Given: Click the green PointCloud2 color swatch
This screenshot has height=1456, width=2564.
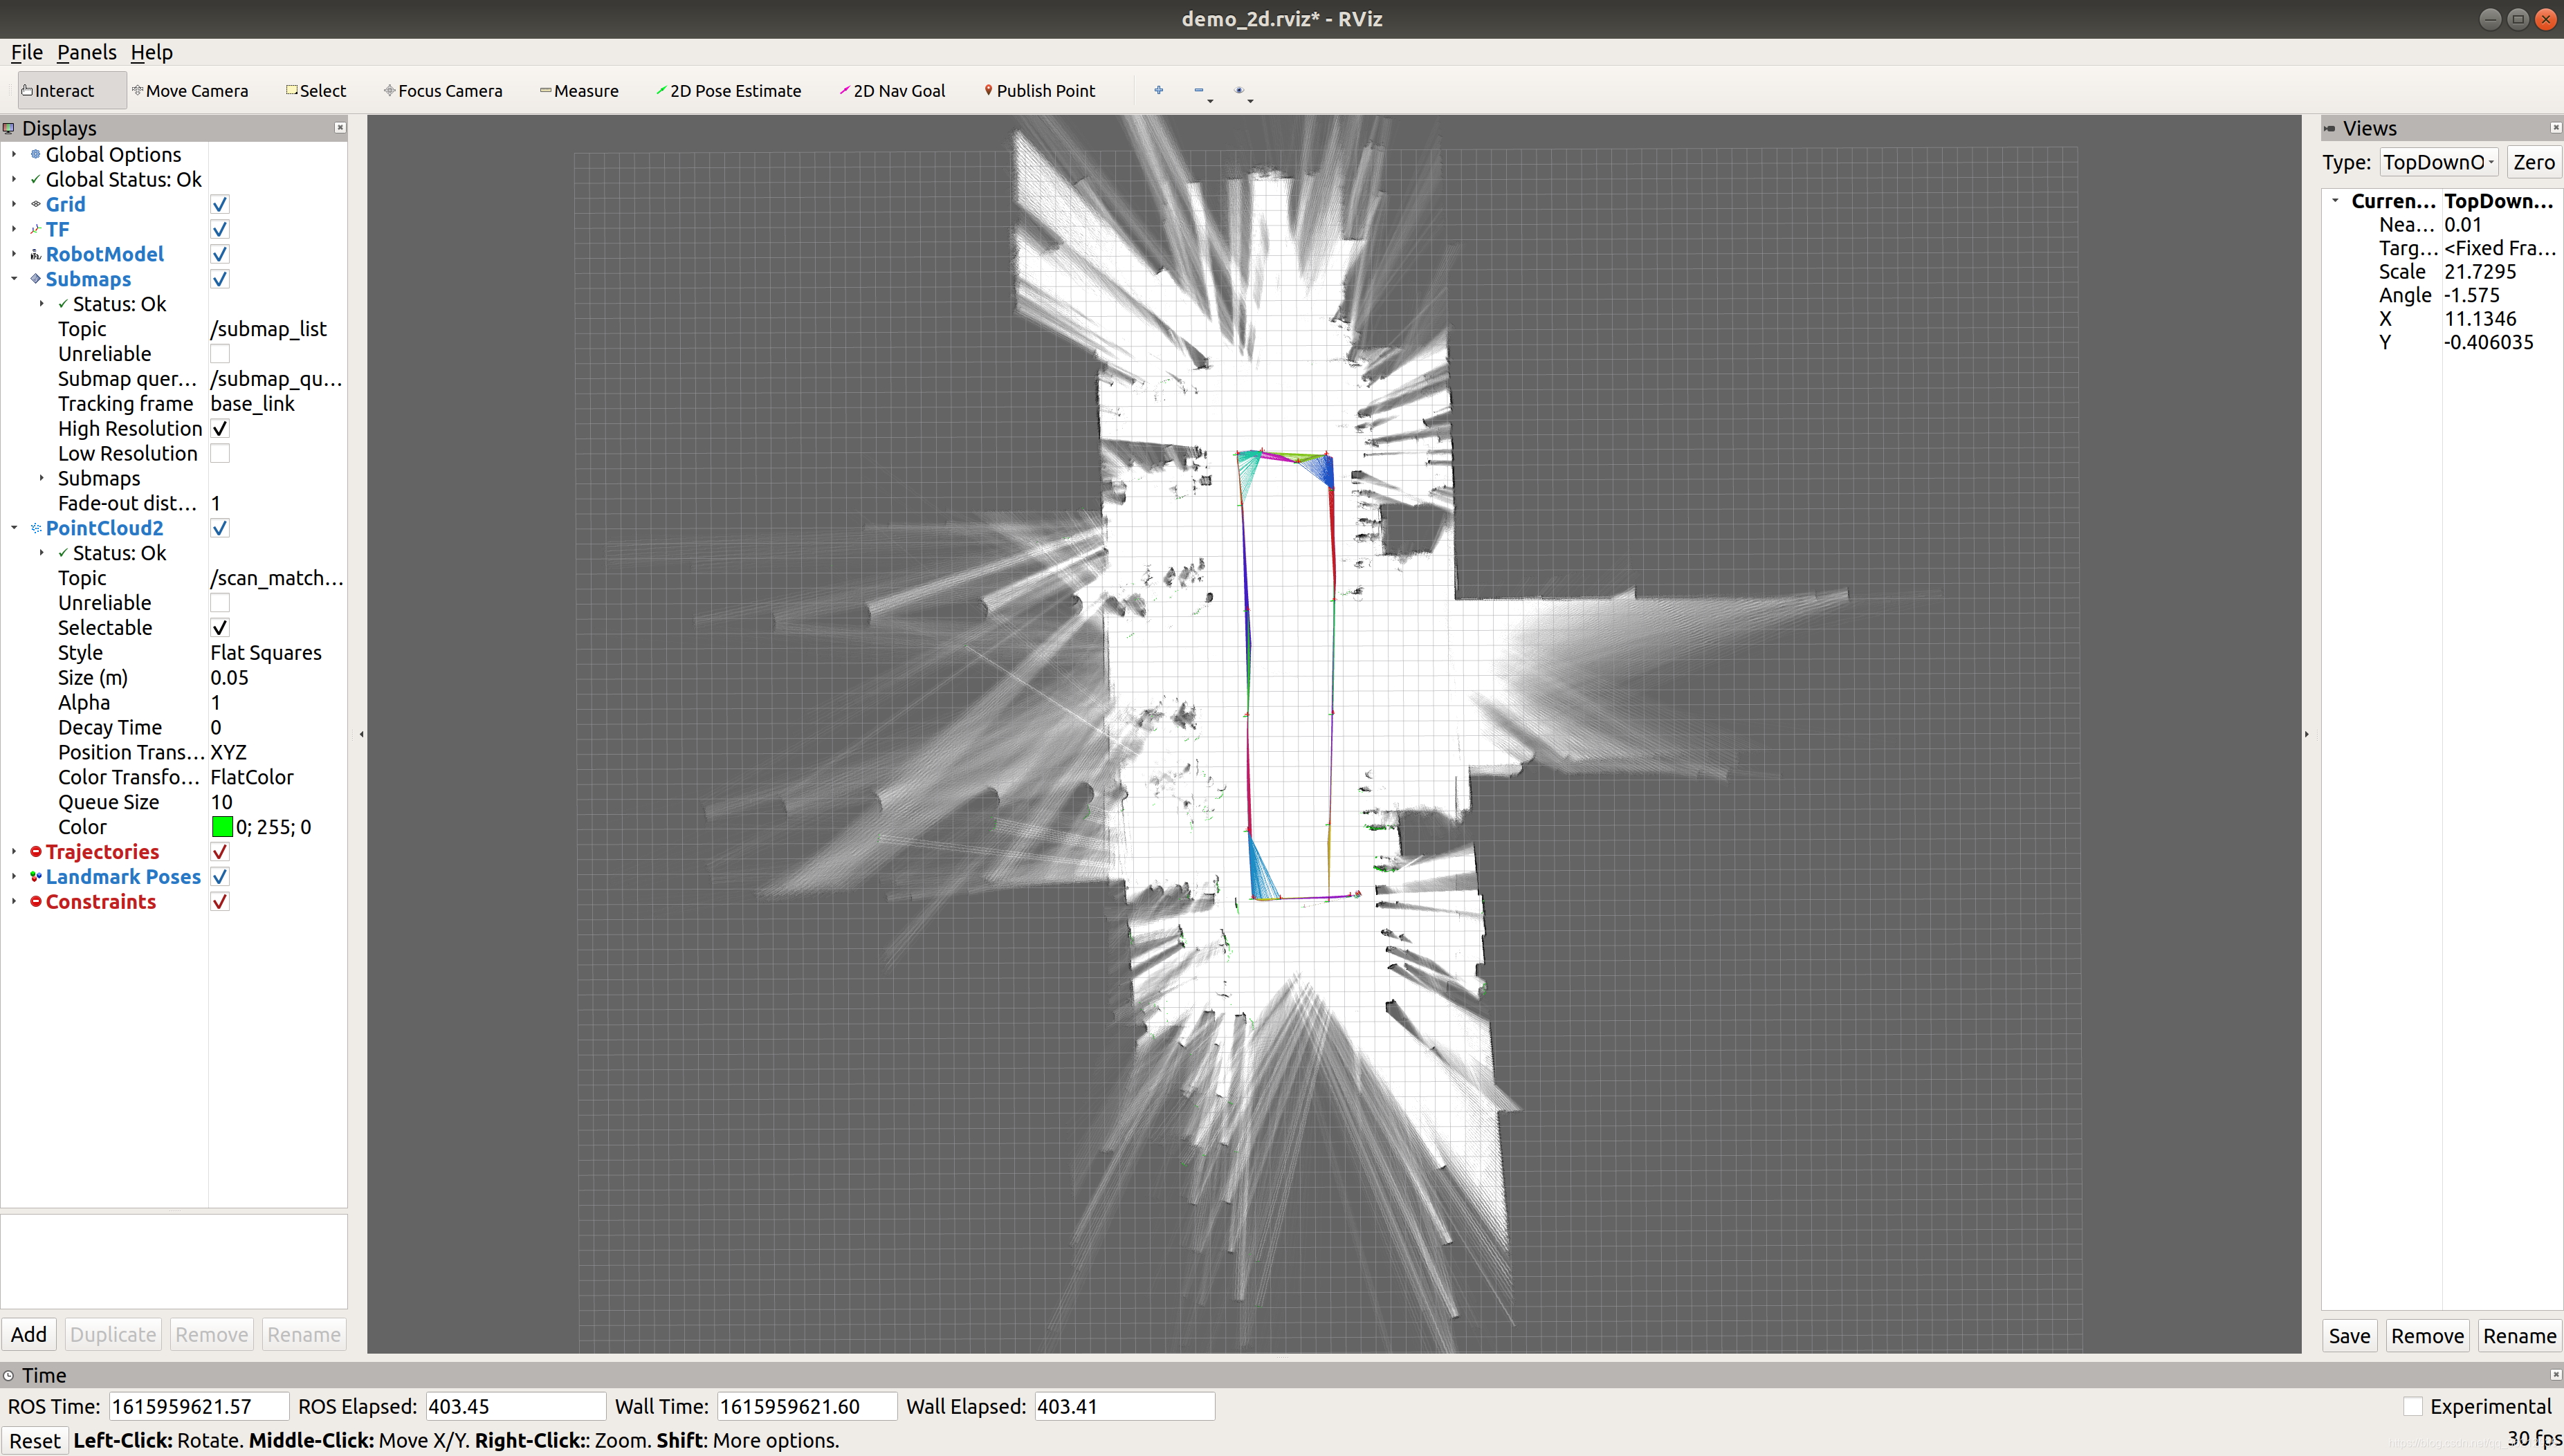Looking at the screenshot, I should 222,827.
